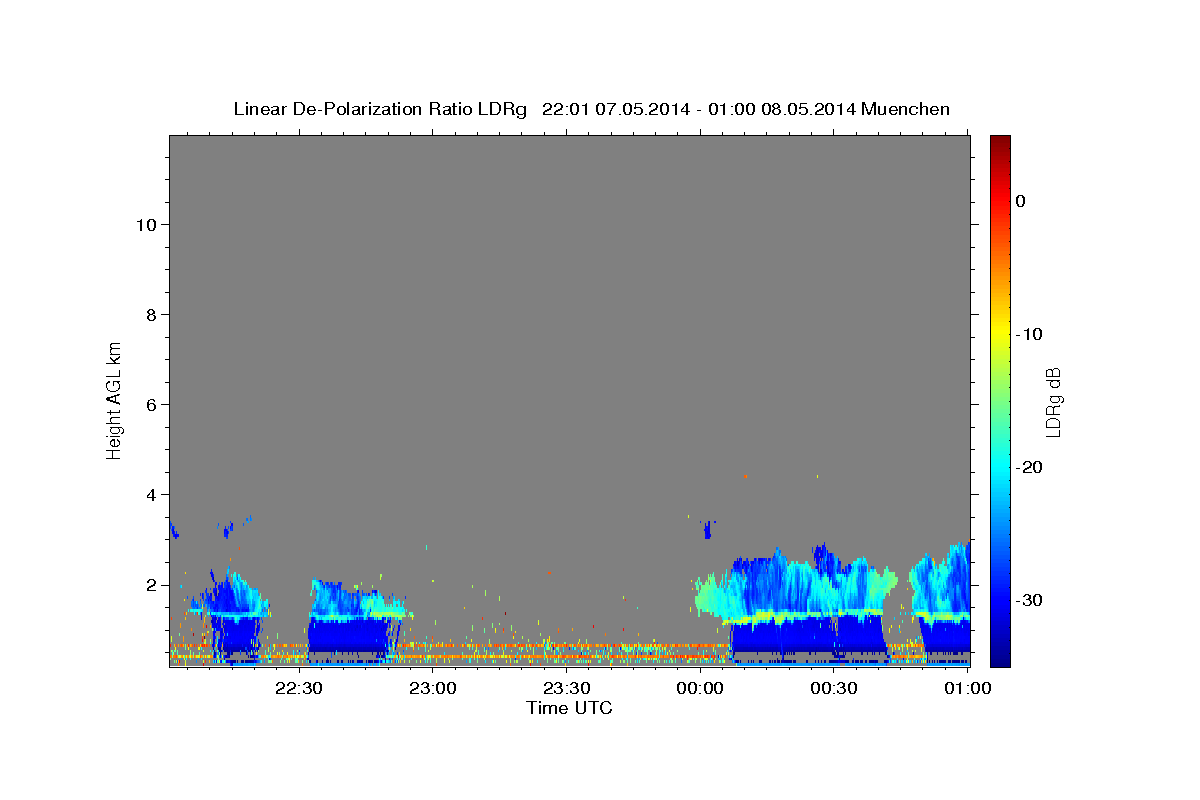Click the LDRg dB colorbar title
The image size is (1200, 800).
point(1053,401)
